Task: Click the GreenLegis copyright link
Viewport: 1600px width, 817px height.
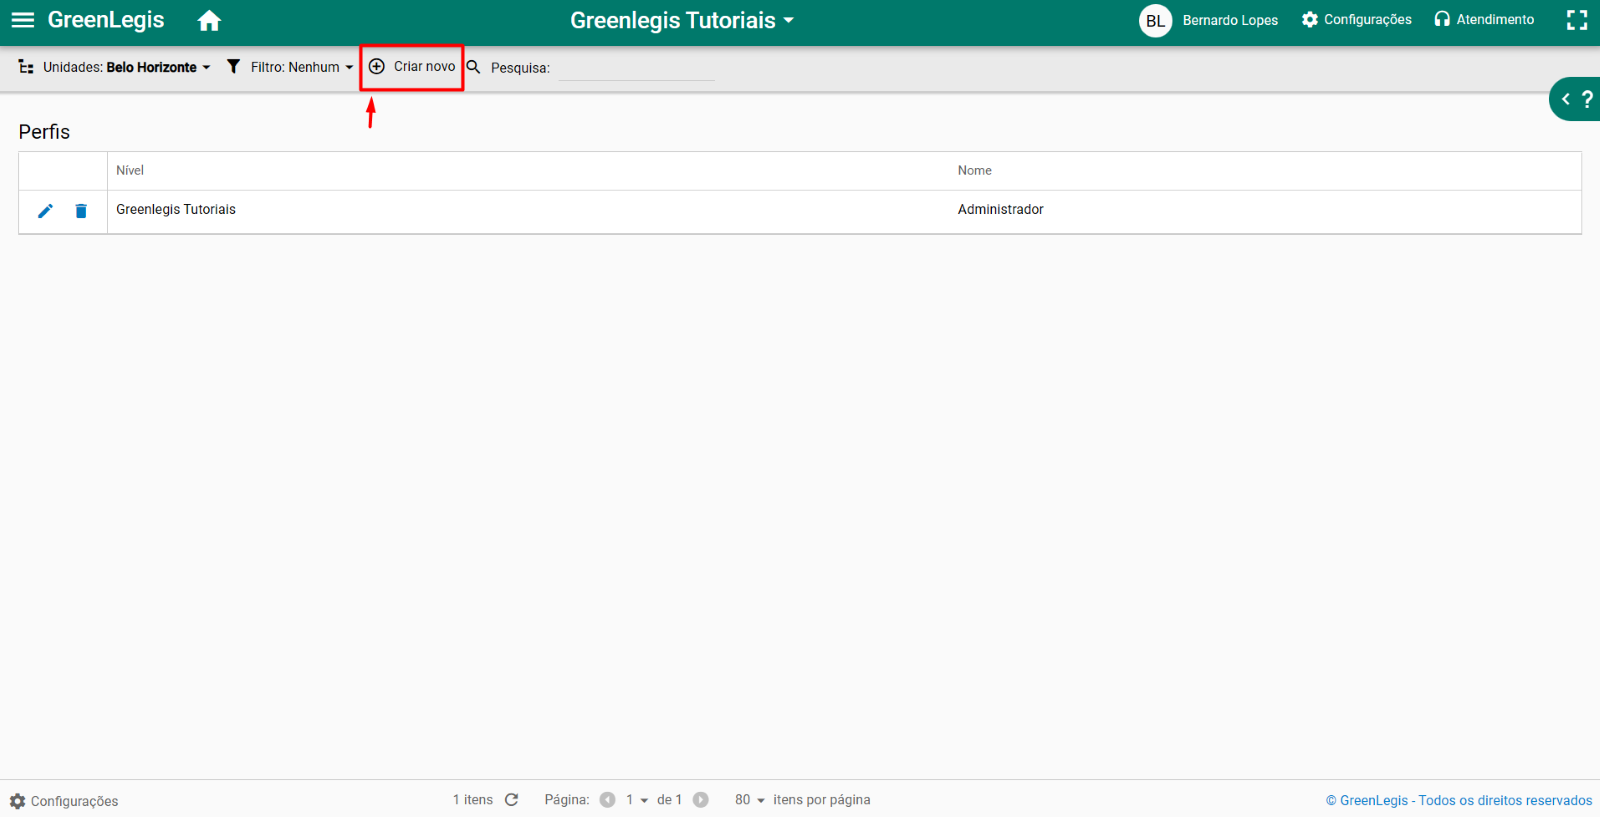Action: tap(1459, 801)
